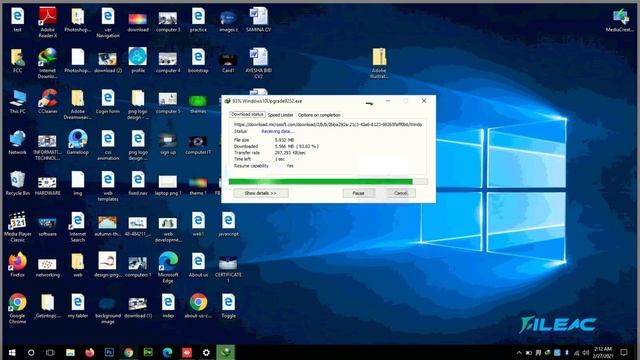
Task: Select the Toggle HTML file
Action: (228, 305)
